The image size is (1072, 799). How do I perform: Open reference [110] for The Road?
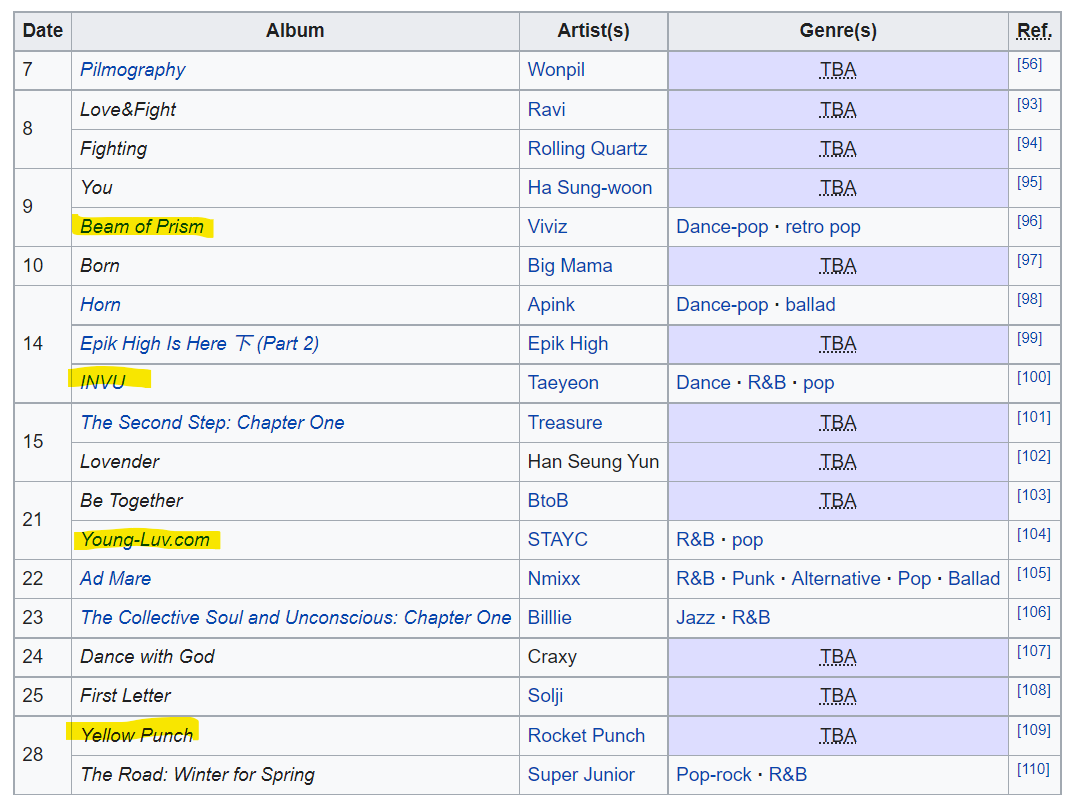pyautogui.click(x=1033, y=769)
